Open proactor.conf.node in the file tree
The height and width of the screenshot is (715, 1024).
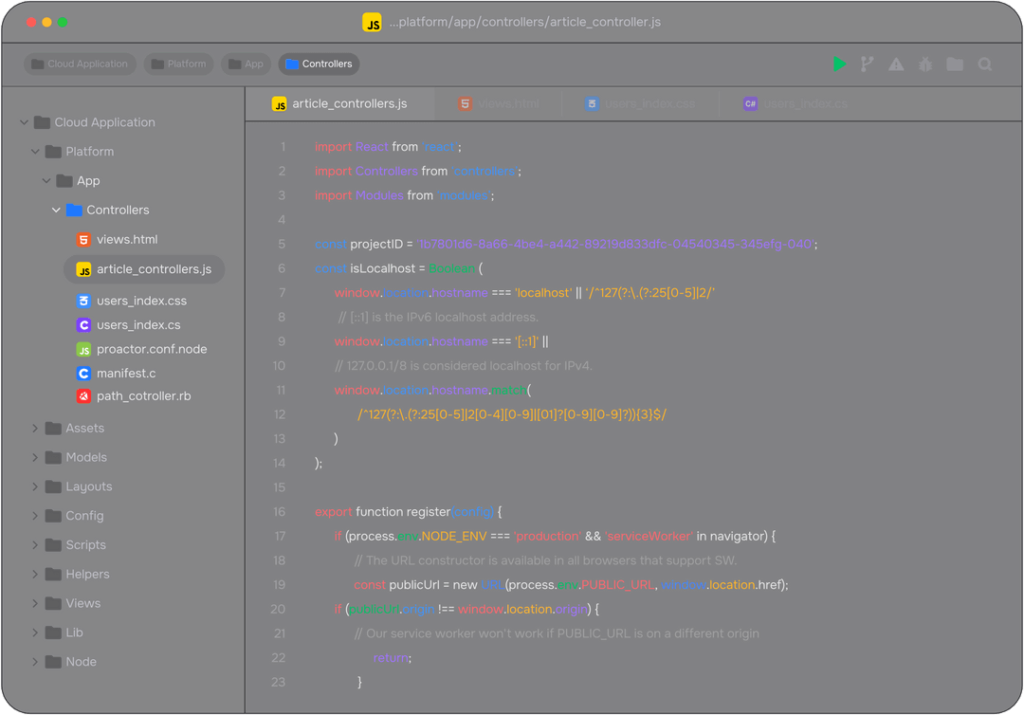pyautogui.click(x=152, y=349)
